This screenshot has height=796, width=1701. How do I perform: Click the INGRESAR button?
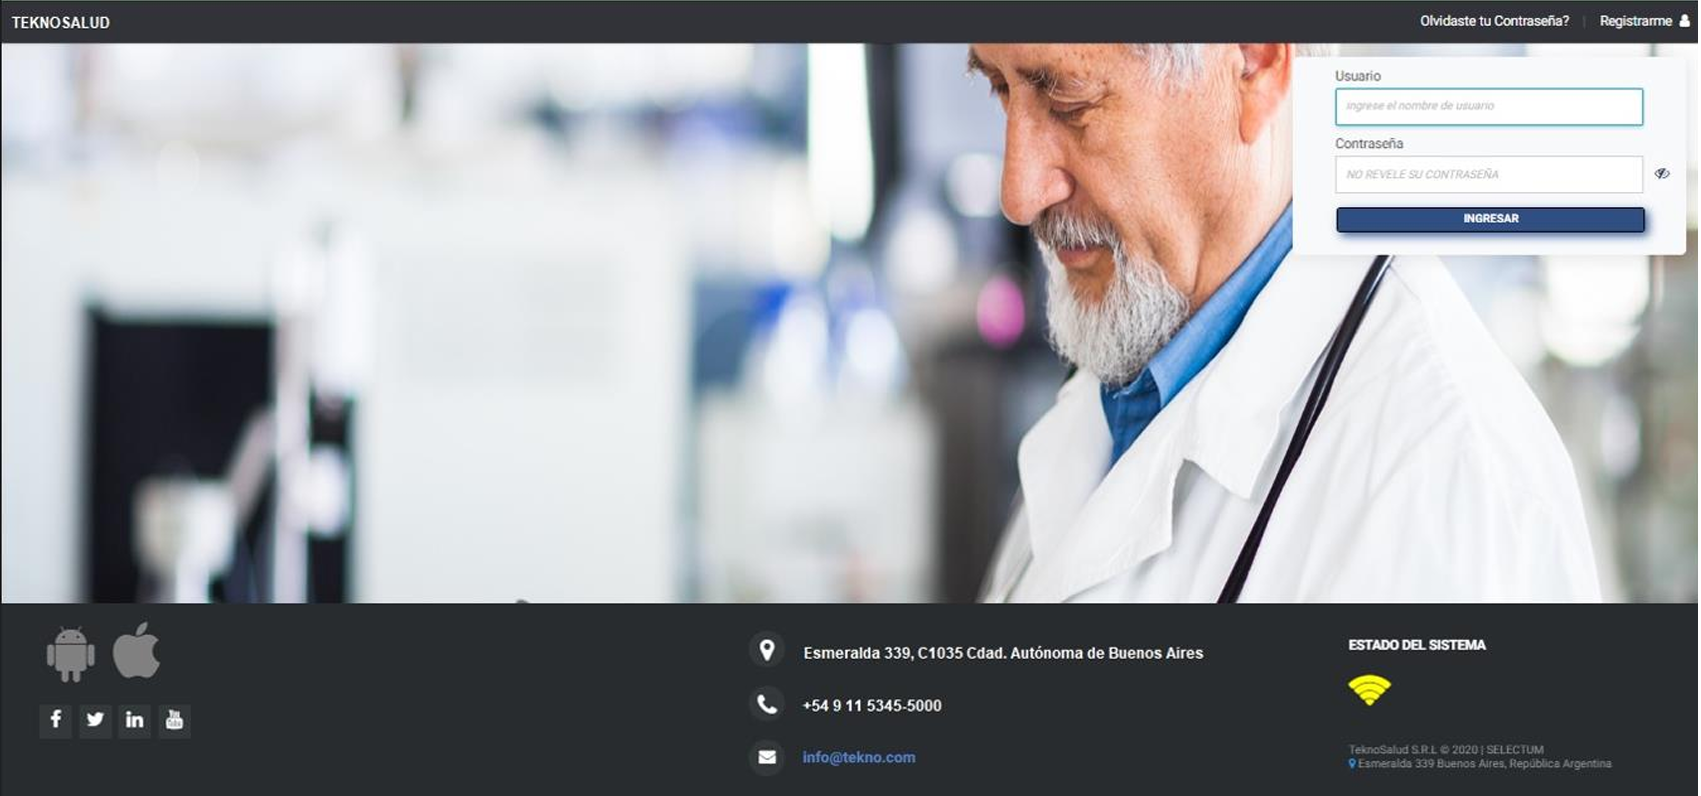coord(1490,219)
